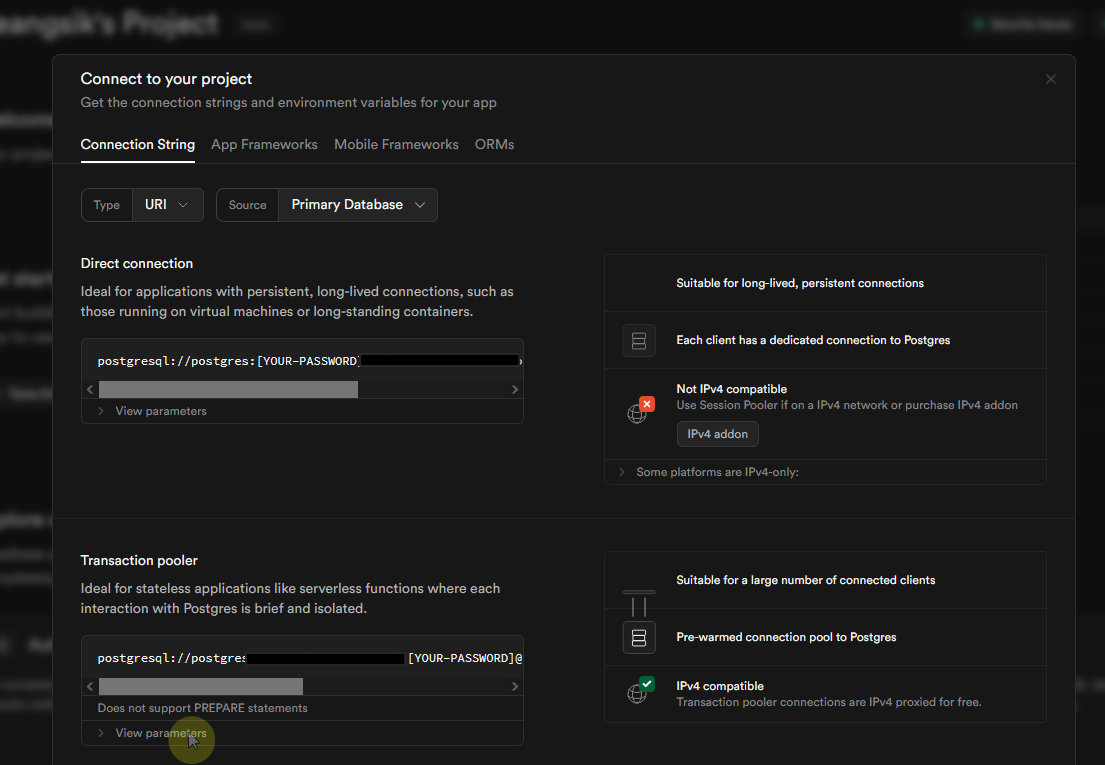Image resolution: width=1105 pixels, height=765 pixels.
Task: Click the Transaction pooler connection string field
Action: click(x=302, y=658)
